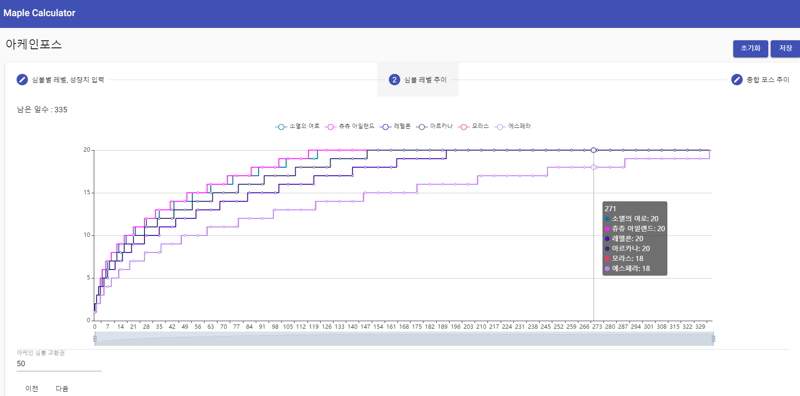Click the 저장 save button
The width and height of the screenshot is (800, 396).
[x=785, y=49]
